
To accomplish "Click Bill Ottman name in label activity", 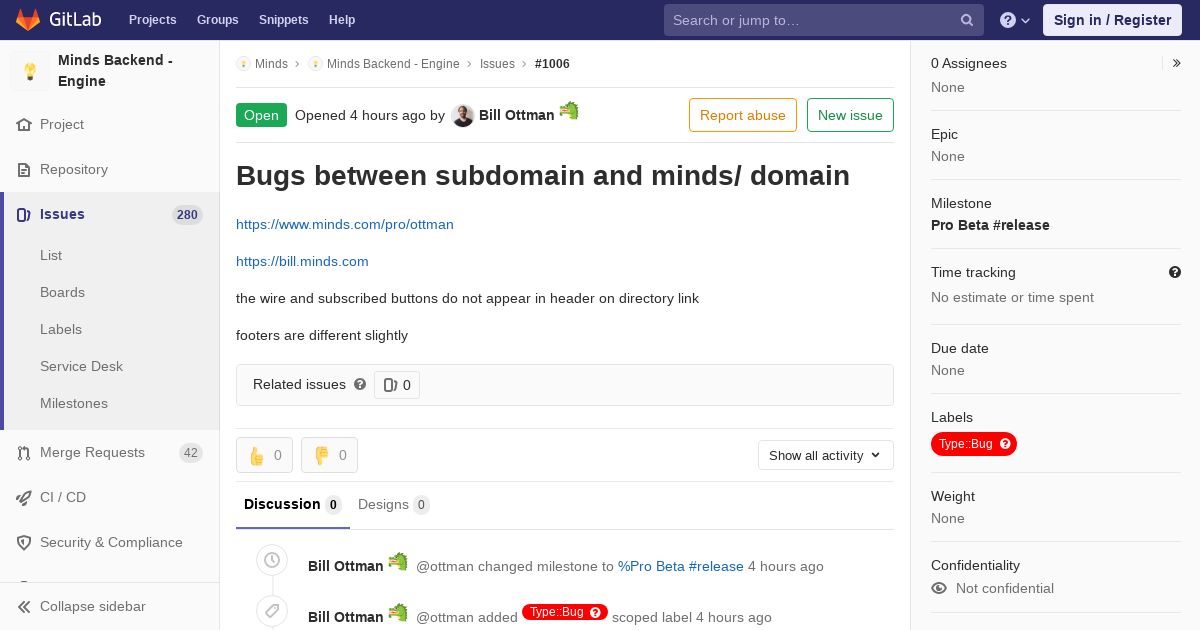I will point(345,617).
